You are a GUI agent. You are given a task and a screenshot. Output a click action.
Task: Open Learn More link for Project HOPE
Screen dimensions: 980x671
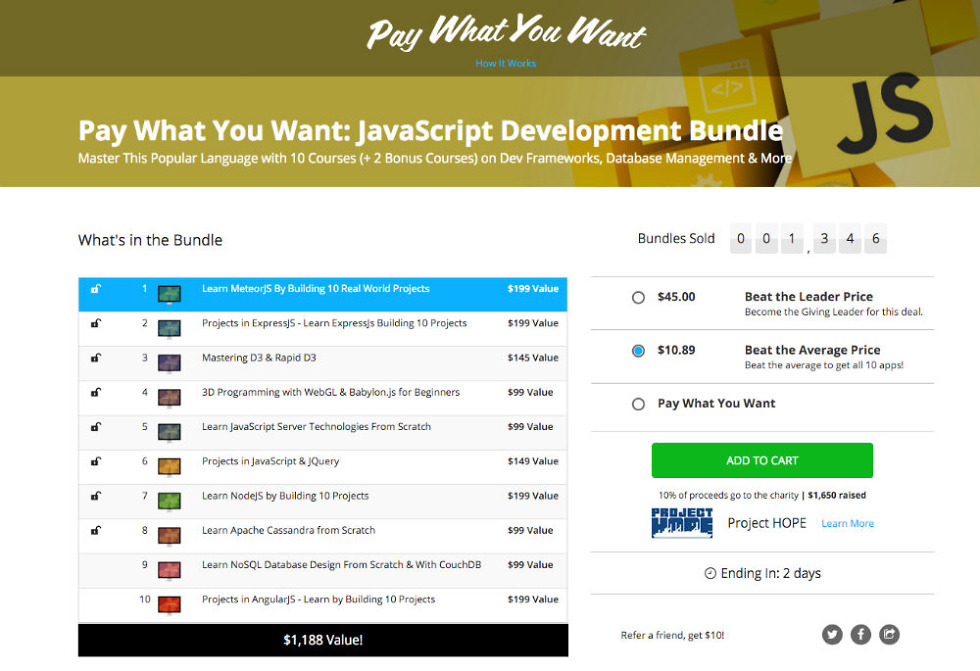tap(847, 524)
